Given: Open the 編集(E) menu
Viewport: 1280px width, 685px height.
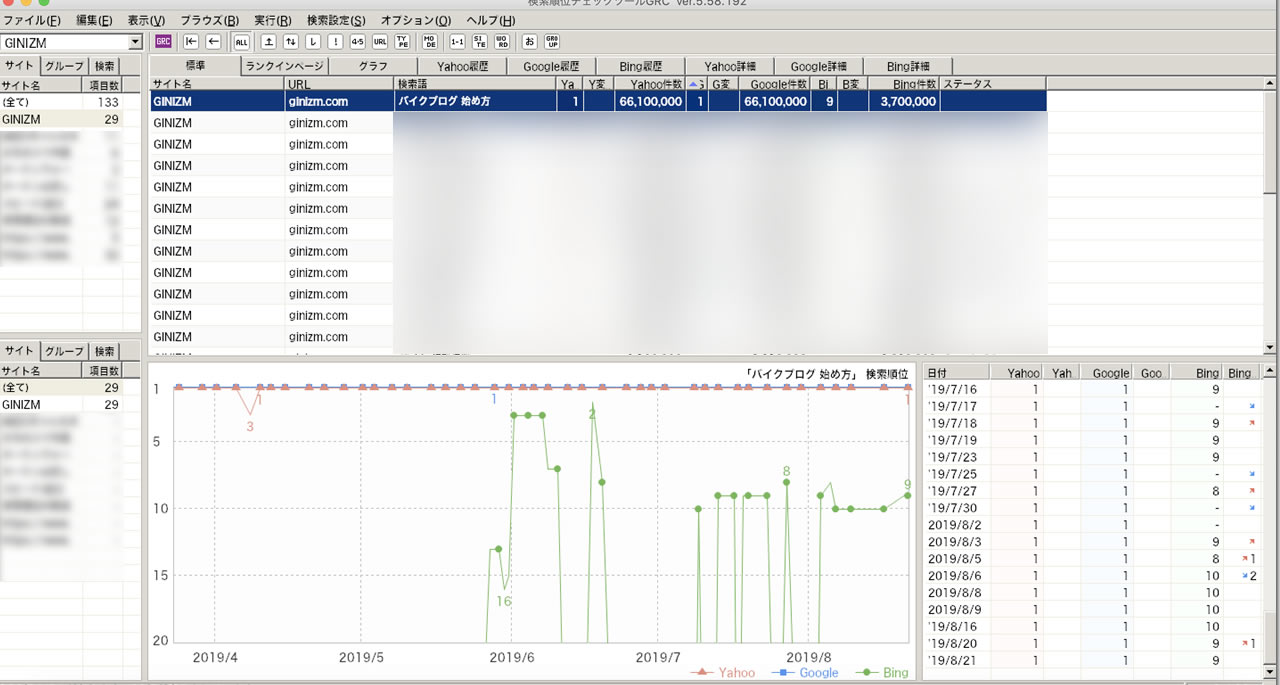Looking at the screenshot, I should 94,20.
